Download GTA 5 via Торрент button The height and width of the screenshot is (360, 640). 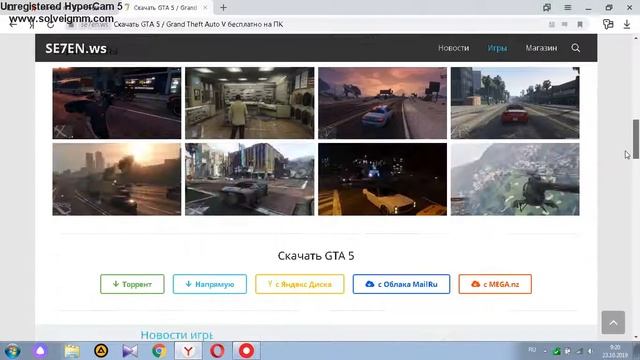click(132, 284)
